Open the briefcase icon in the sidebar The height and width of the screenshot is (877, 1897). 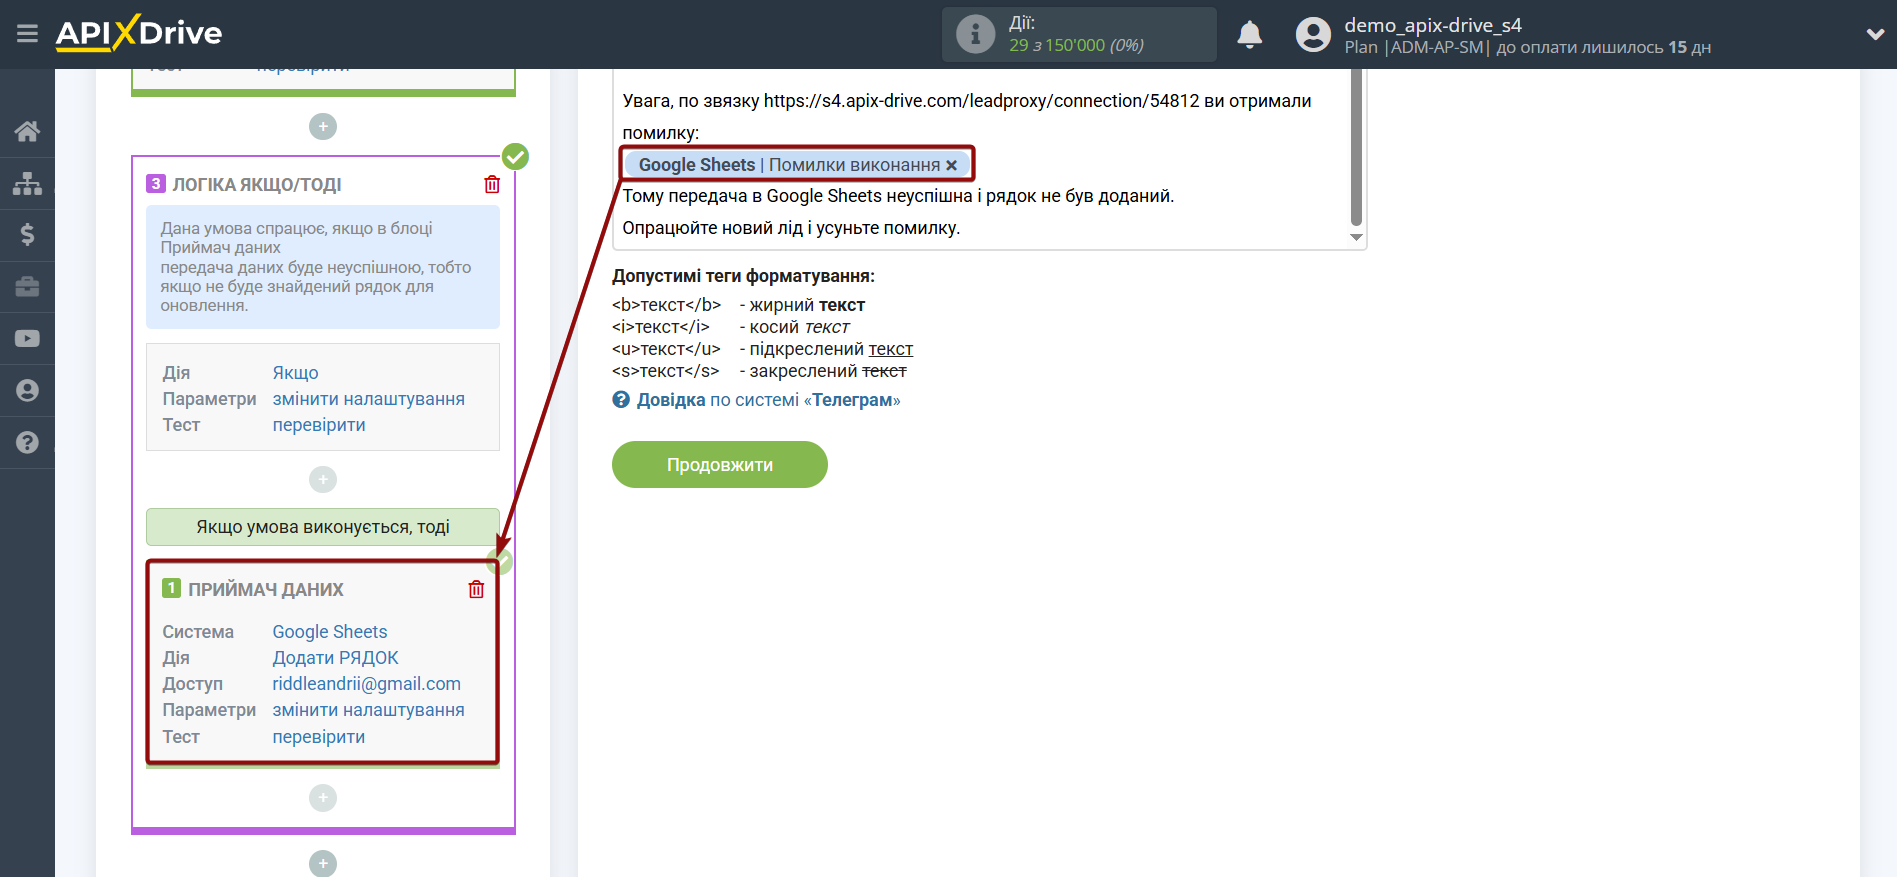click(27, 287)
